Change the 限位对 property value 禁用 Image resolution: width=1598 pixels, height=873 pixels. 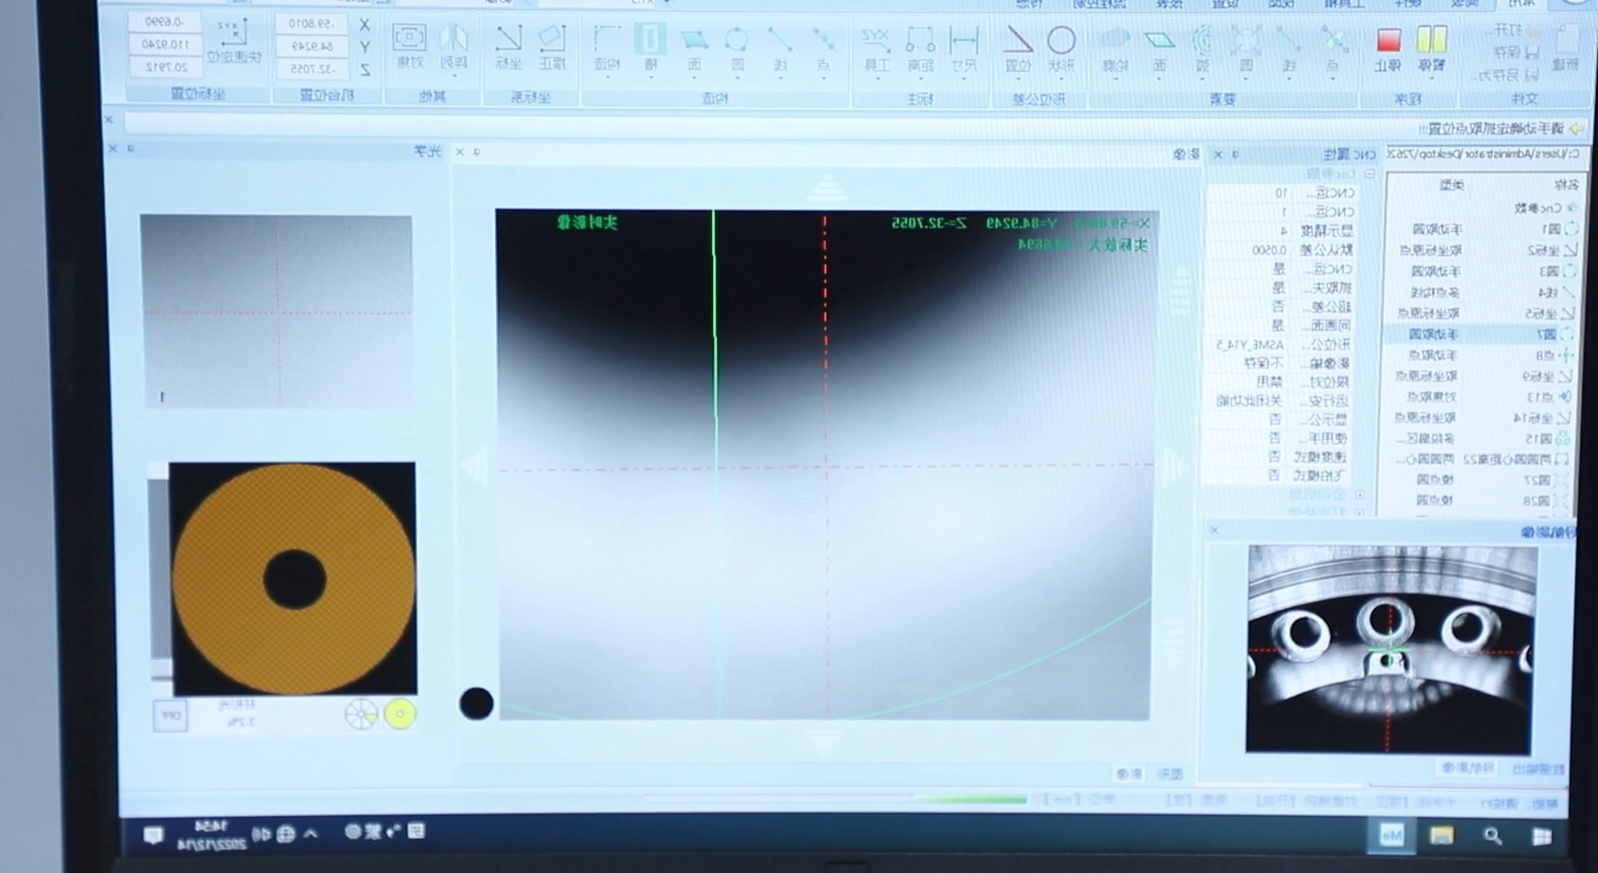[x=1269, y=382]
